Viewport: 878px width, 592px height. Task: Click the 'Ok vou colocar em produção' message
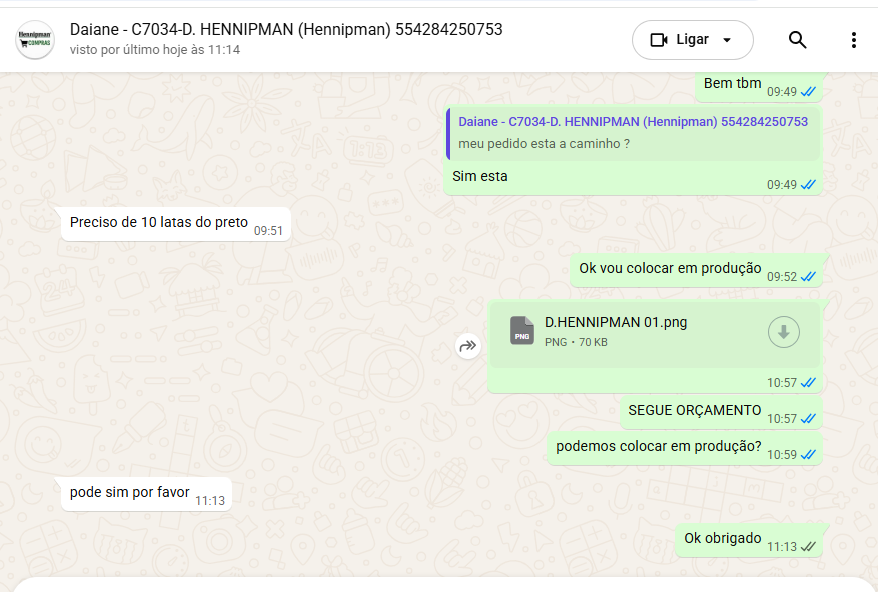[x=696, y=271]
